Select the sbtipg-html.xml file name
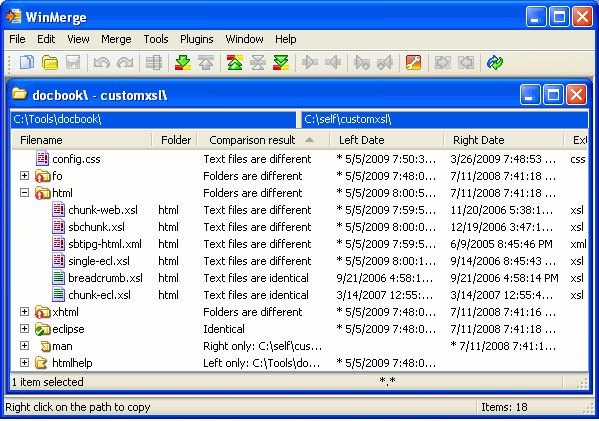The image size is (599, 421). pos(105,244)
